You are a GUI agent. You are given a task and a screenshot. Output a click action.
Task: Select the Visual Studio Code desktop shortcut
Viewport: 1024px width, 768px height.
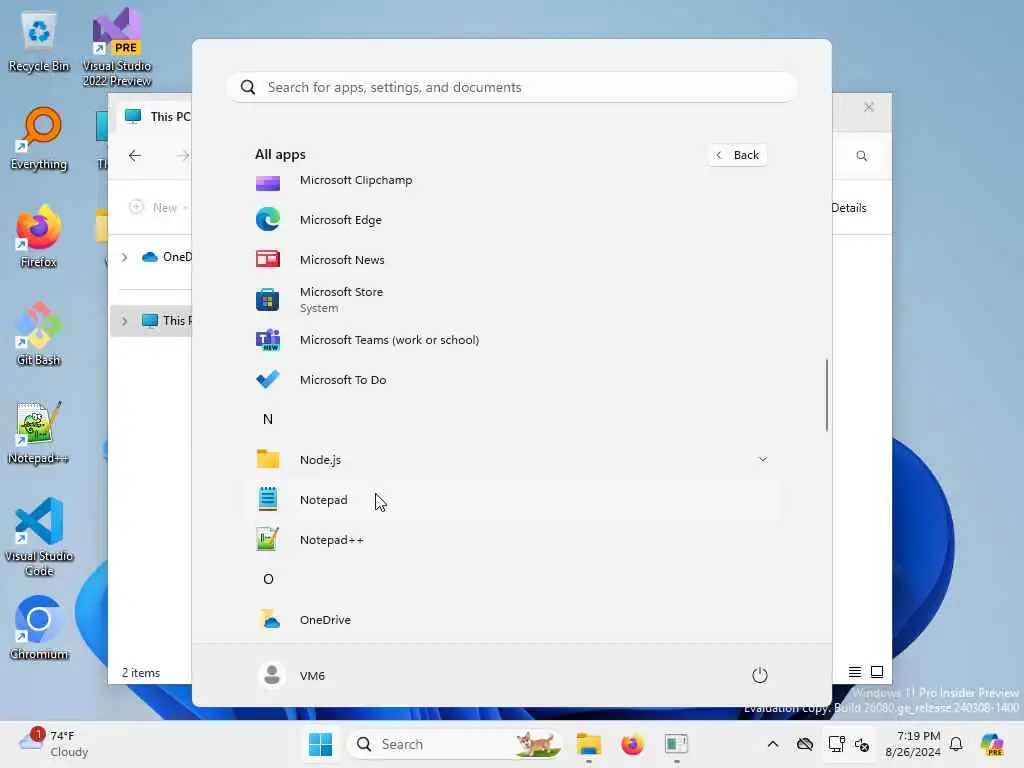pos(39,537)
